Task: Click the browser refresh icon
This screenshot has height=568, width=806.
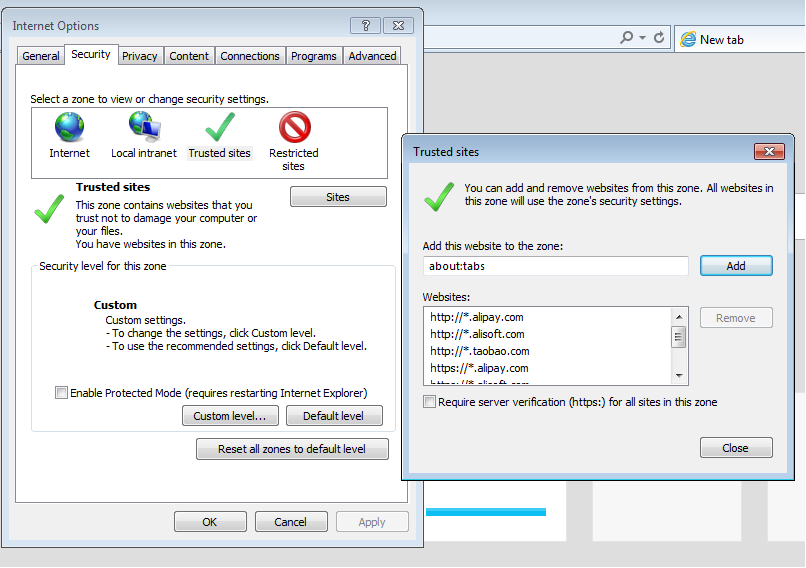Action: 658,38
